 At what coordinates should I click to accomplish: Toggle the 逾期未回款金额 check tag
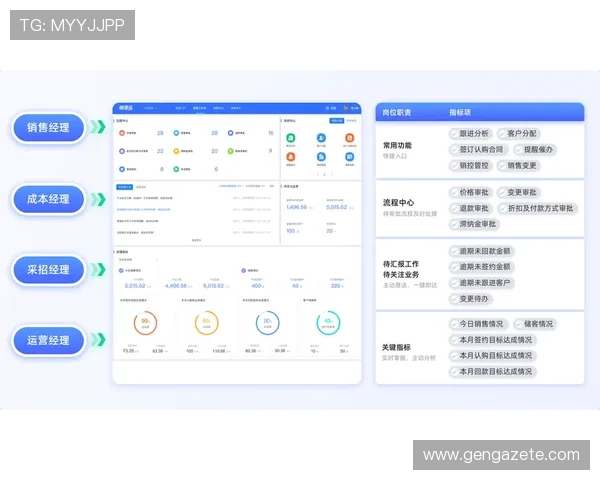481,251
